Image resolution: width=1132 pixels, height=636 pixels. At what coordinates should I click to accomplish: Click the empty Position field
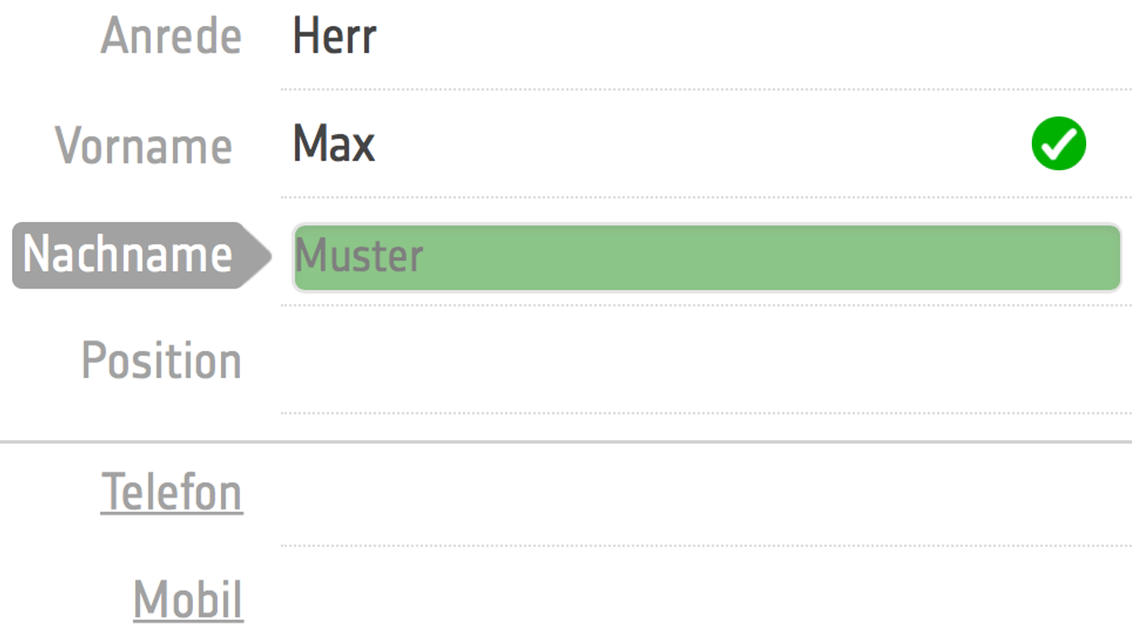pyautogui.click(x=706, y=360)
